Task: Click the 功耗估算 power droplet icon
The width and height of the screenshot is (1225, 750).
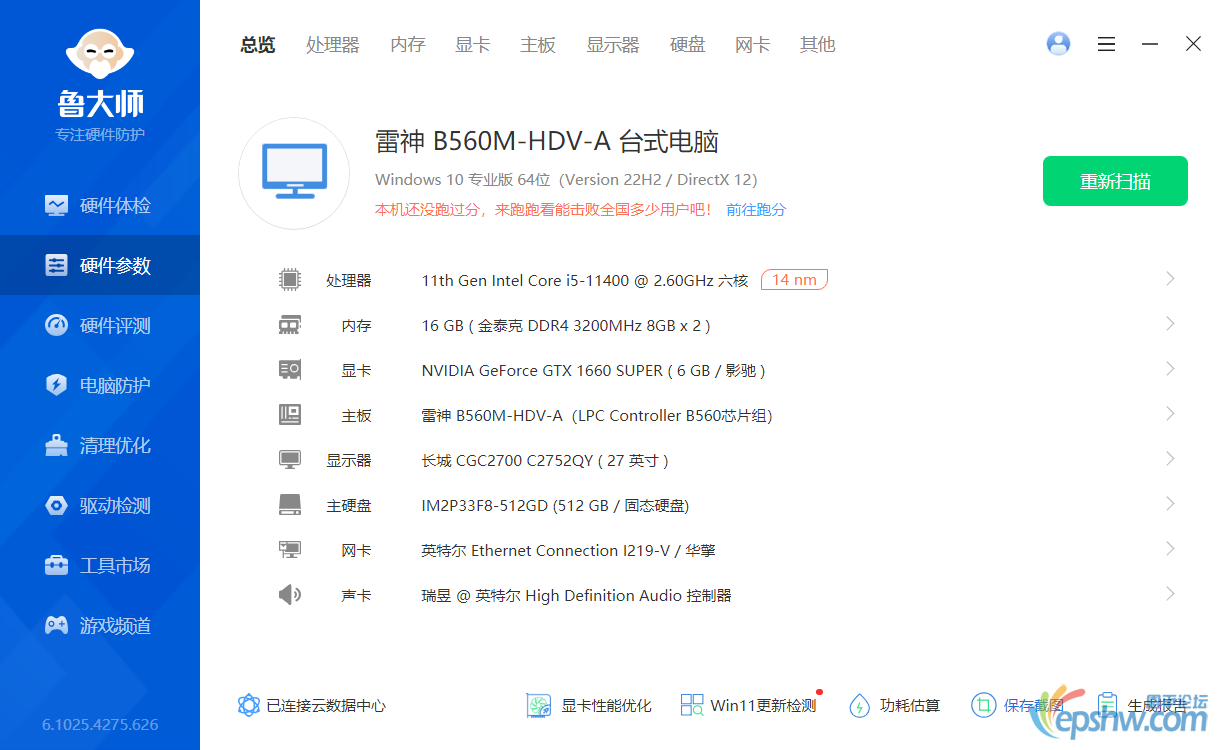Action: pyautogui.click(x=859, y=705)
